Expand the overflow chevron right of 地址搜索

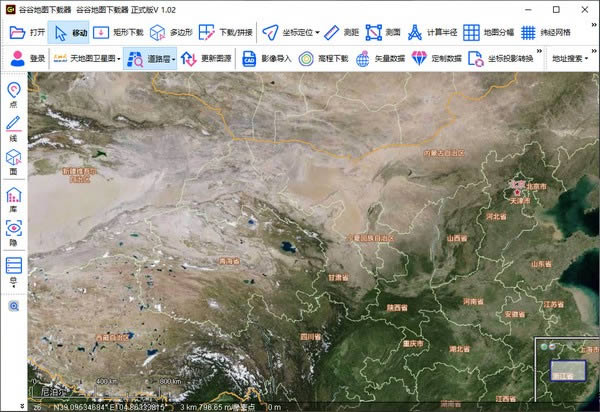[x=594, y=51]
